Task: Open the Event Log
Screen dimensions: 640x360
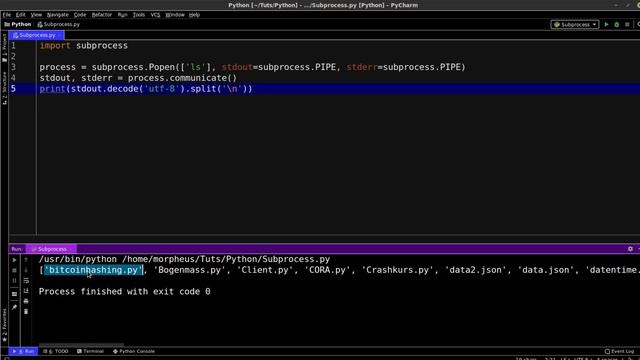Action: tap(619, 351)
